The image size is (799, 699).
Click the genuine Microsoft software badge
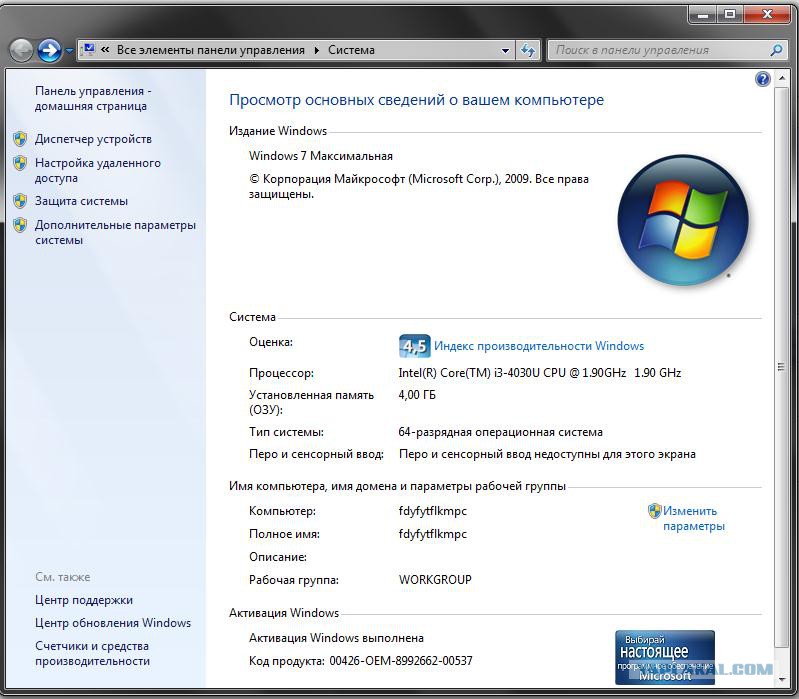tap(665, 657)
